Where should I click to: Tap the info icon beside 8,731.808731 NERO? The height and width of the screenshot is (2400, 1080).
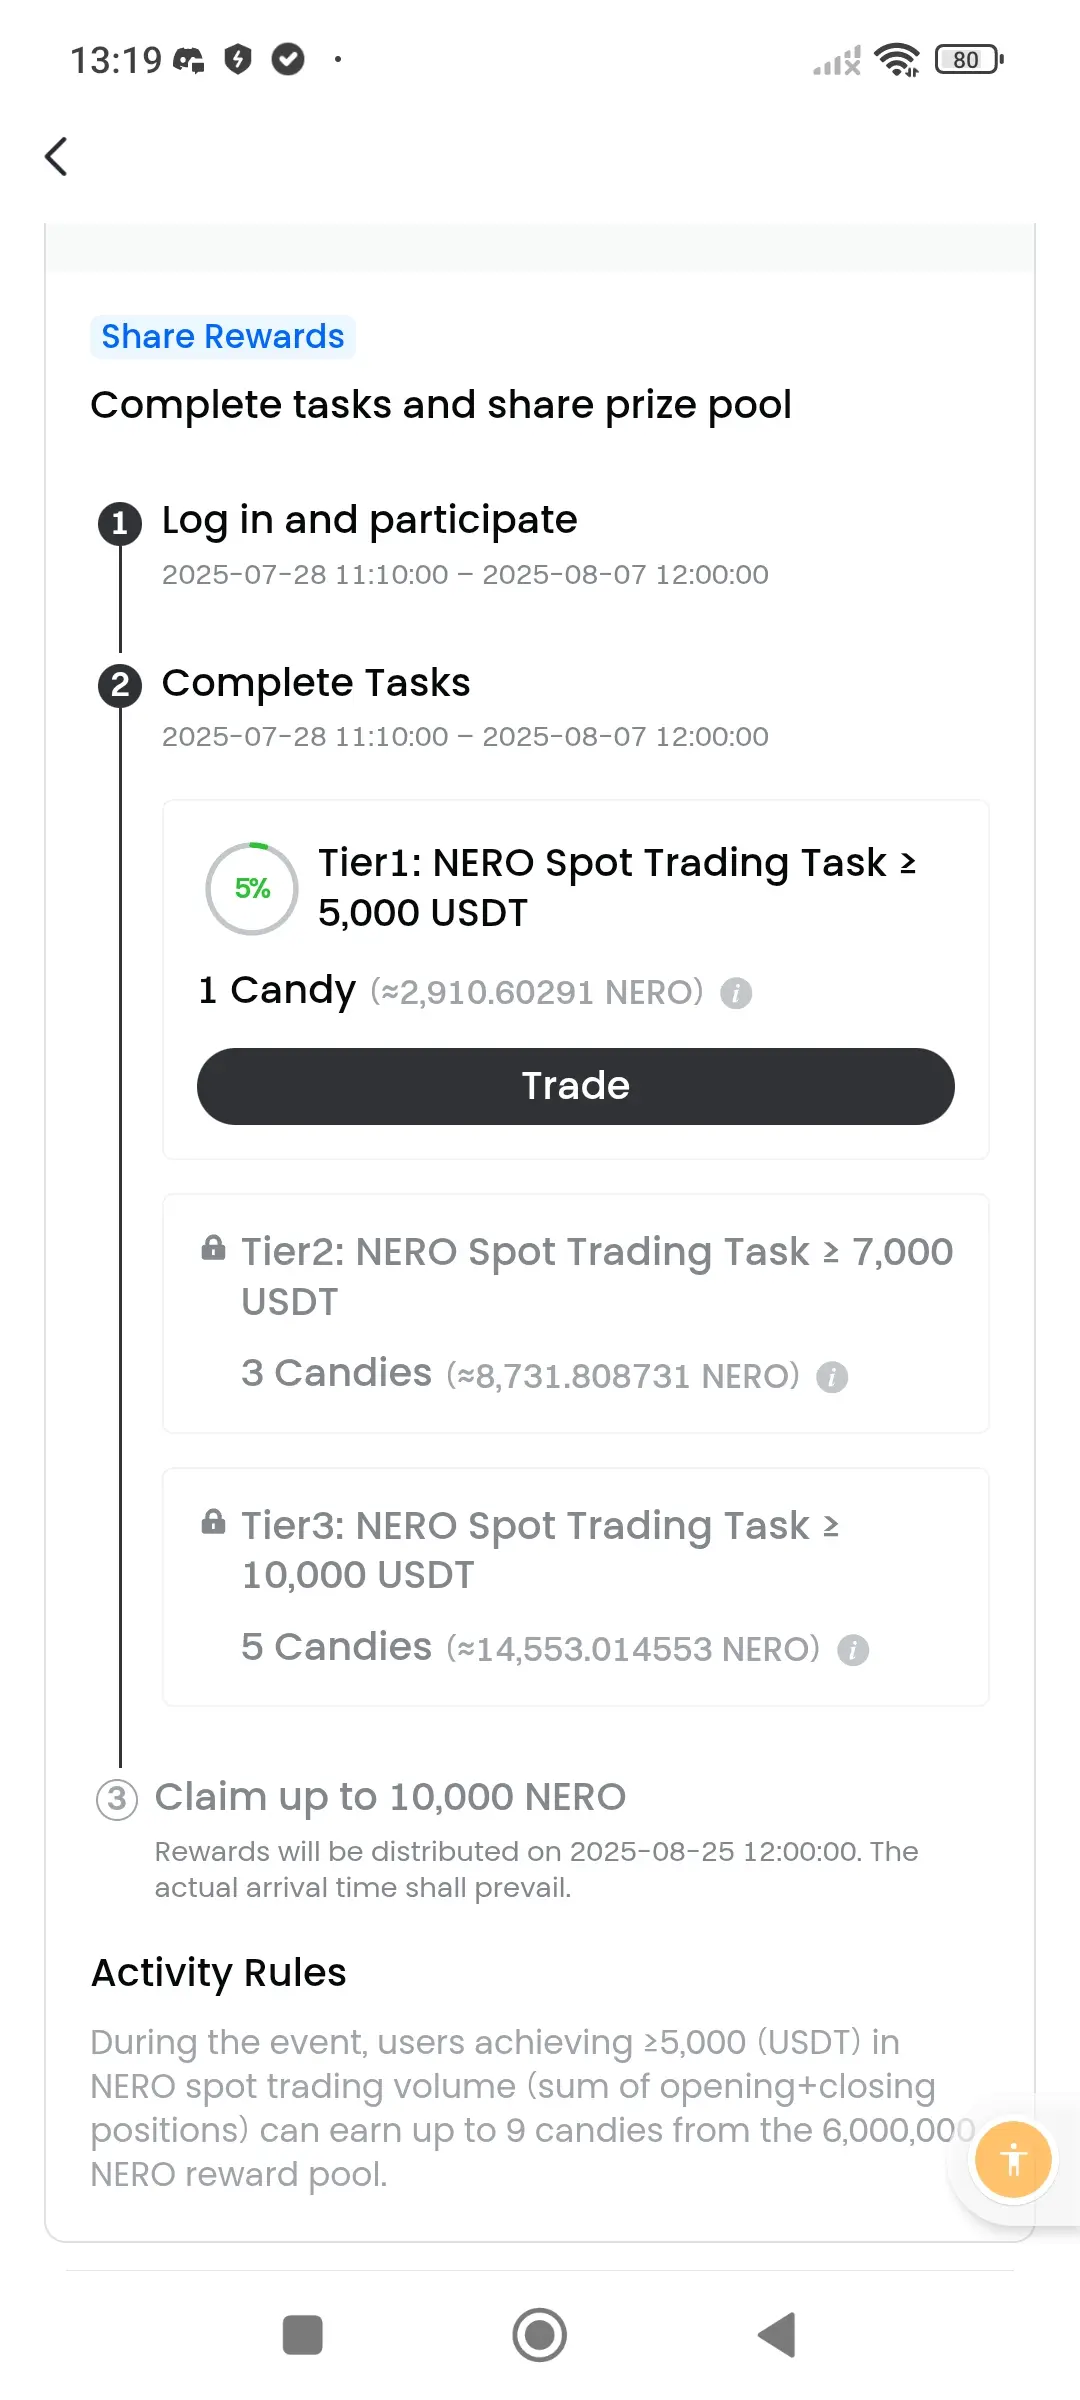click(x=832, y=1377)
